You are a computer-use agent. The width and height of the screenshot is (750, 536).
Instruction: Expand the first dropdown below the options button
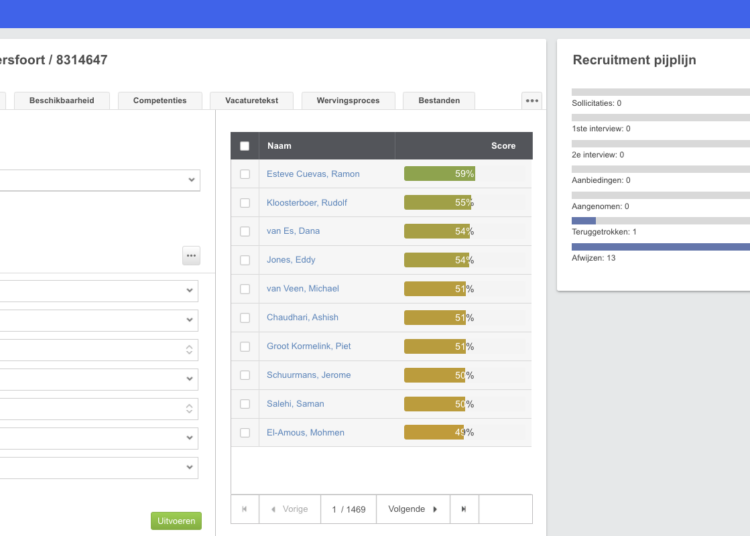pos(100,290)
